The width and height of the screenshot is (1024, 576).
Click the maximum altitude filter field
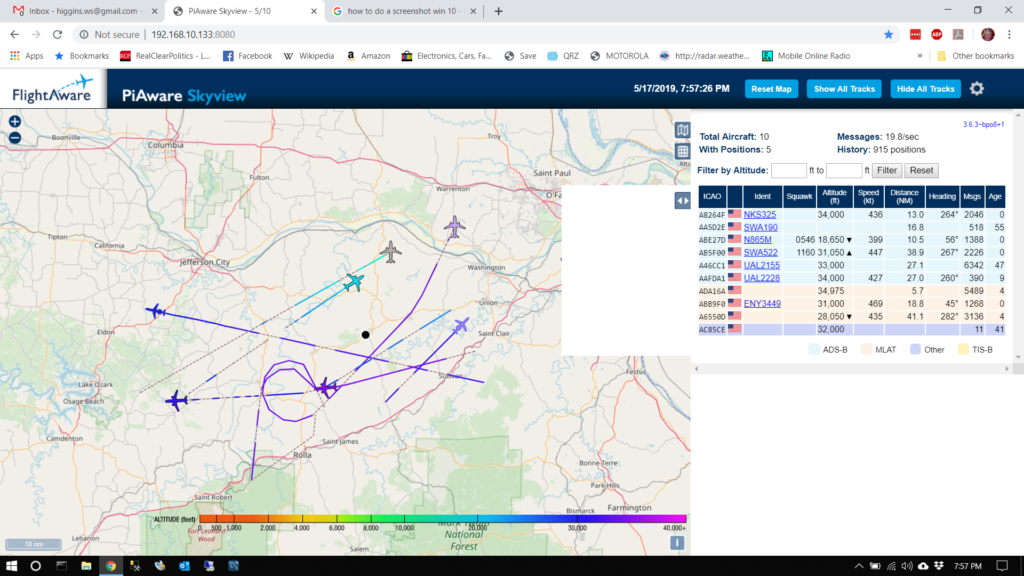(844, 170)
